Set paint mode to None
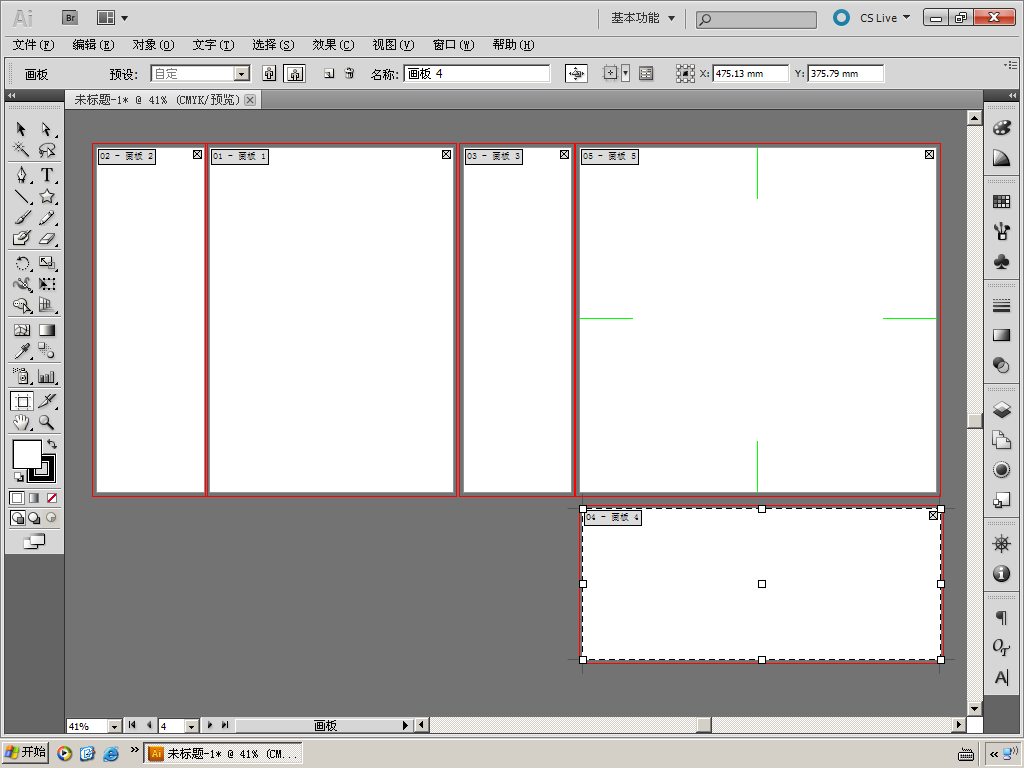This screenshot has height=768, width=1024. click(x=52, y=497)
